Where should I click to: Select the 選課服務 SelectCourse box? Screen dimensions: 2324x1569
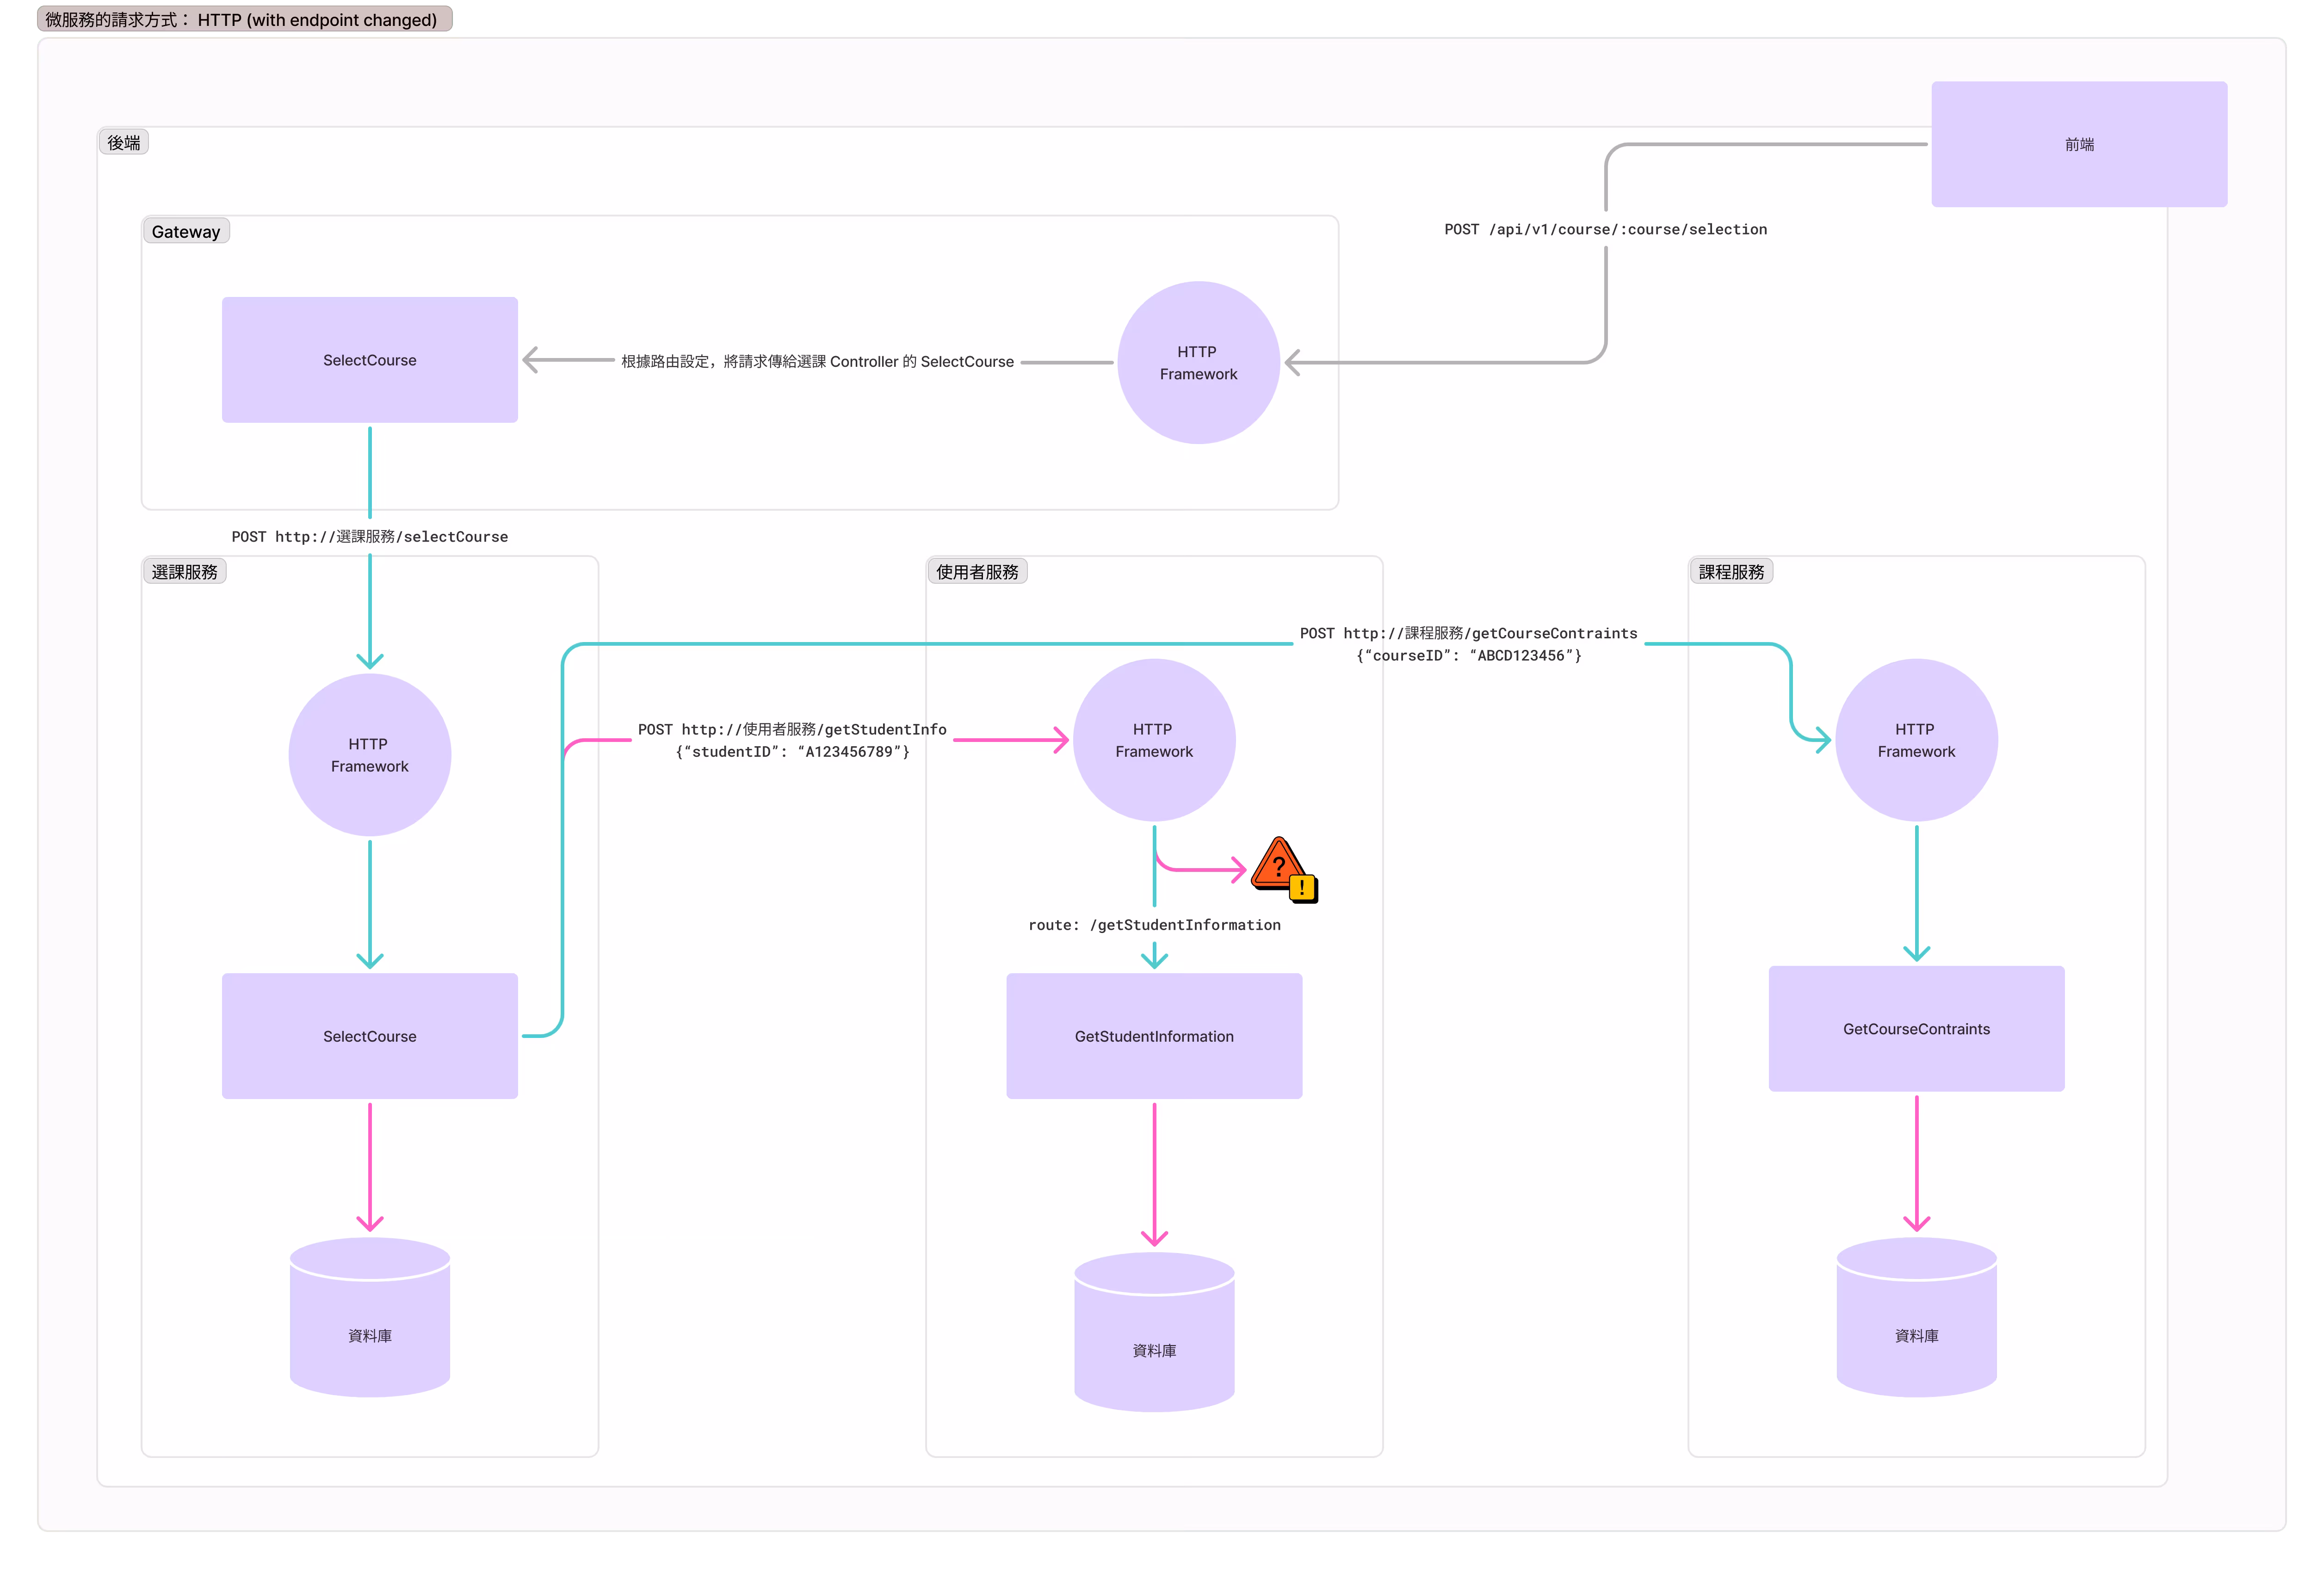370,1036
